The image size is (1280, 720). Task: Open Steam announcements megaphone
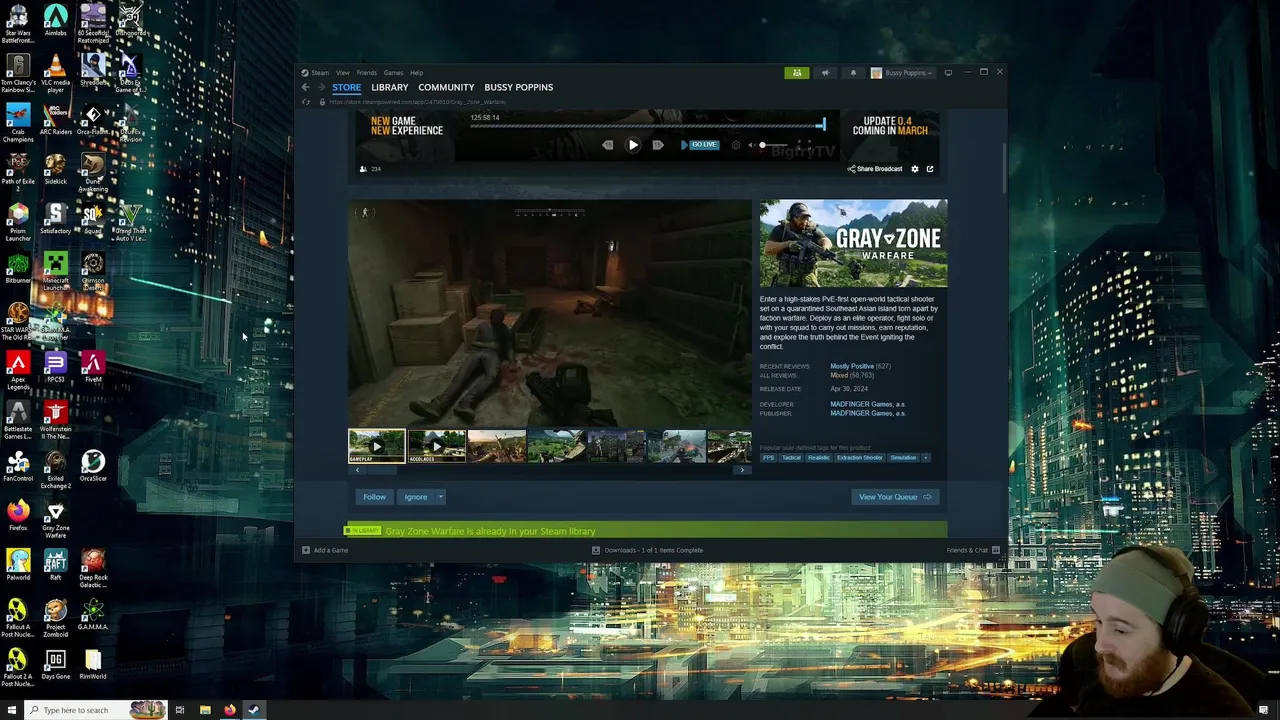click(825, 72)
